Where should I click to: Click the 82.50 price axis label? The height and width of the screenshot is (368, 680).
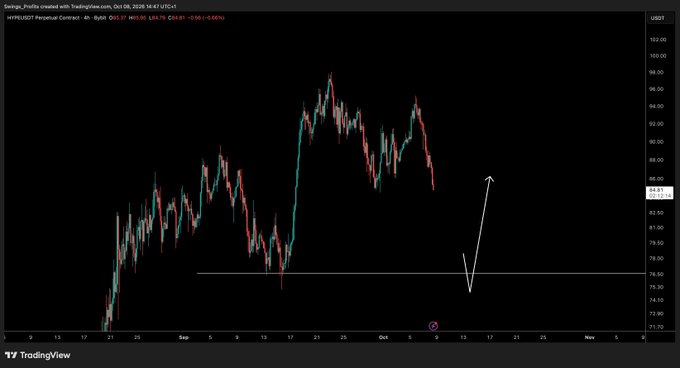(657, 213)
